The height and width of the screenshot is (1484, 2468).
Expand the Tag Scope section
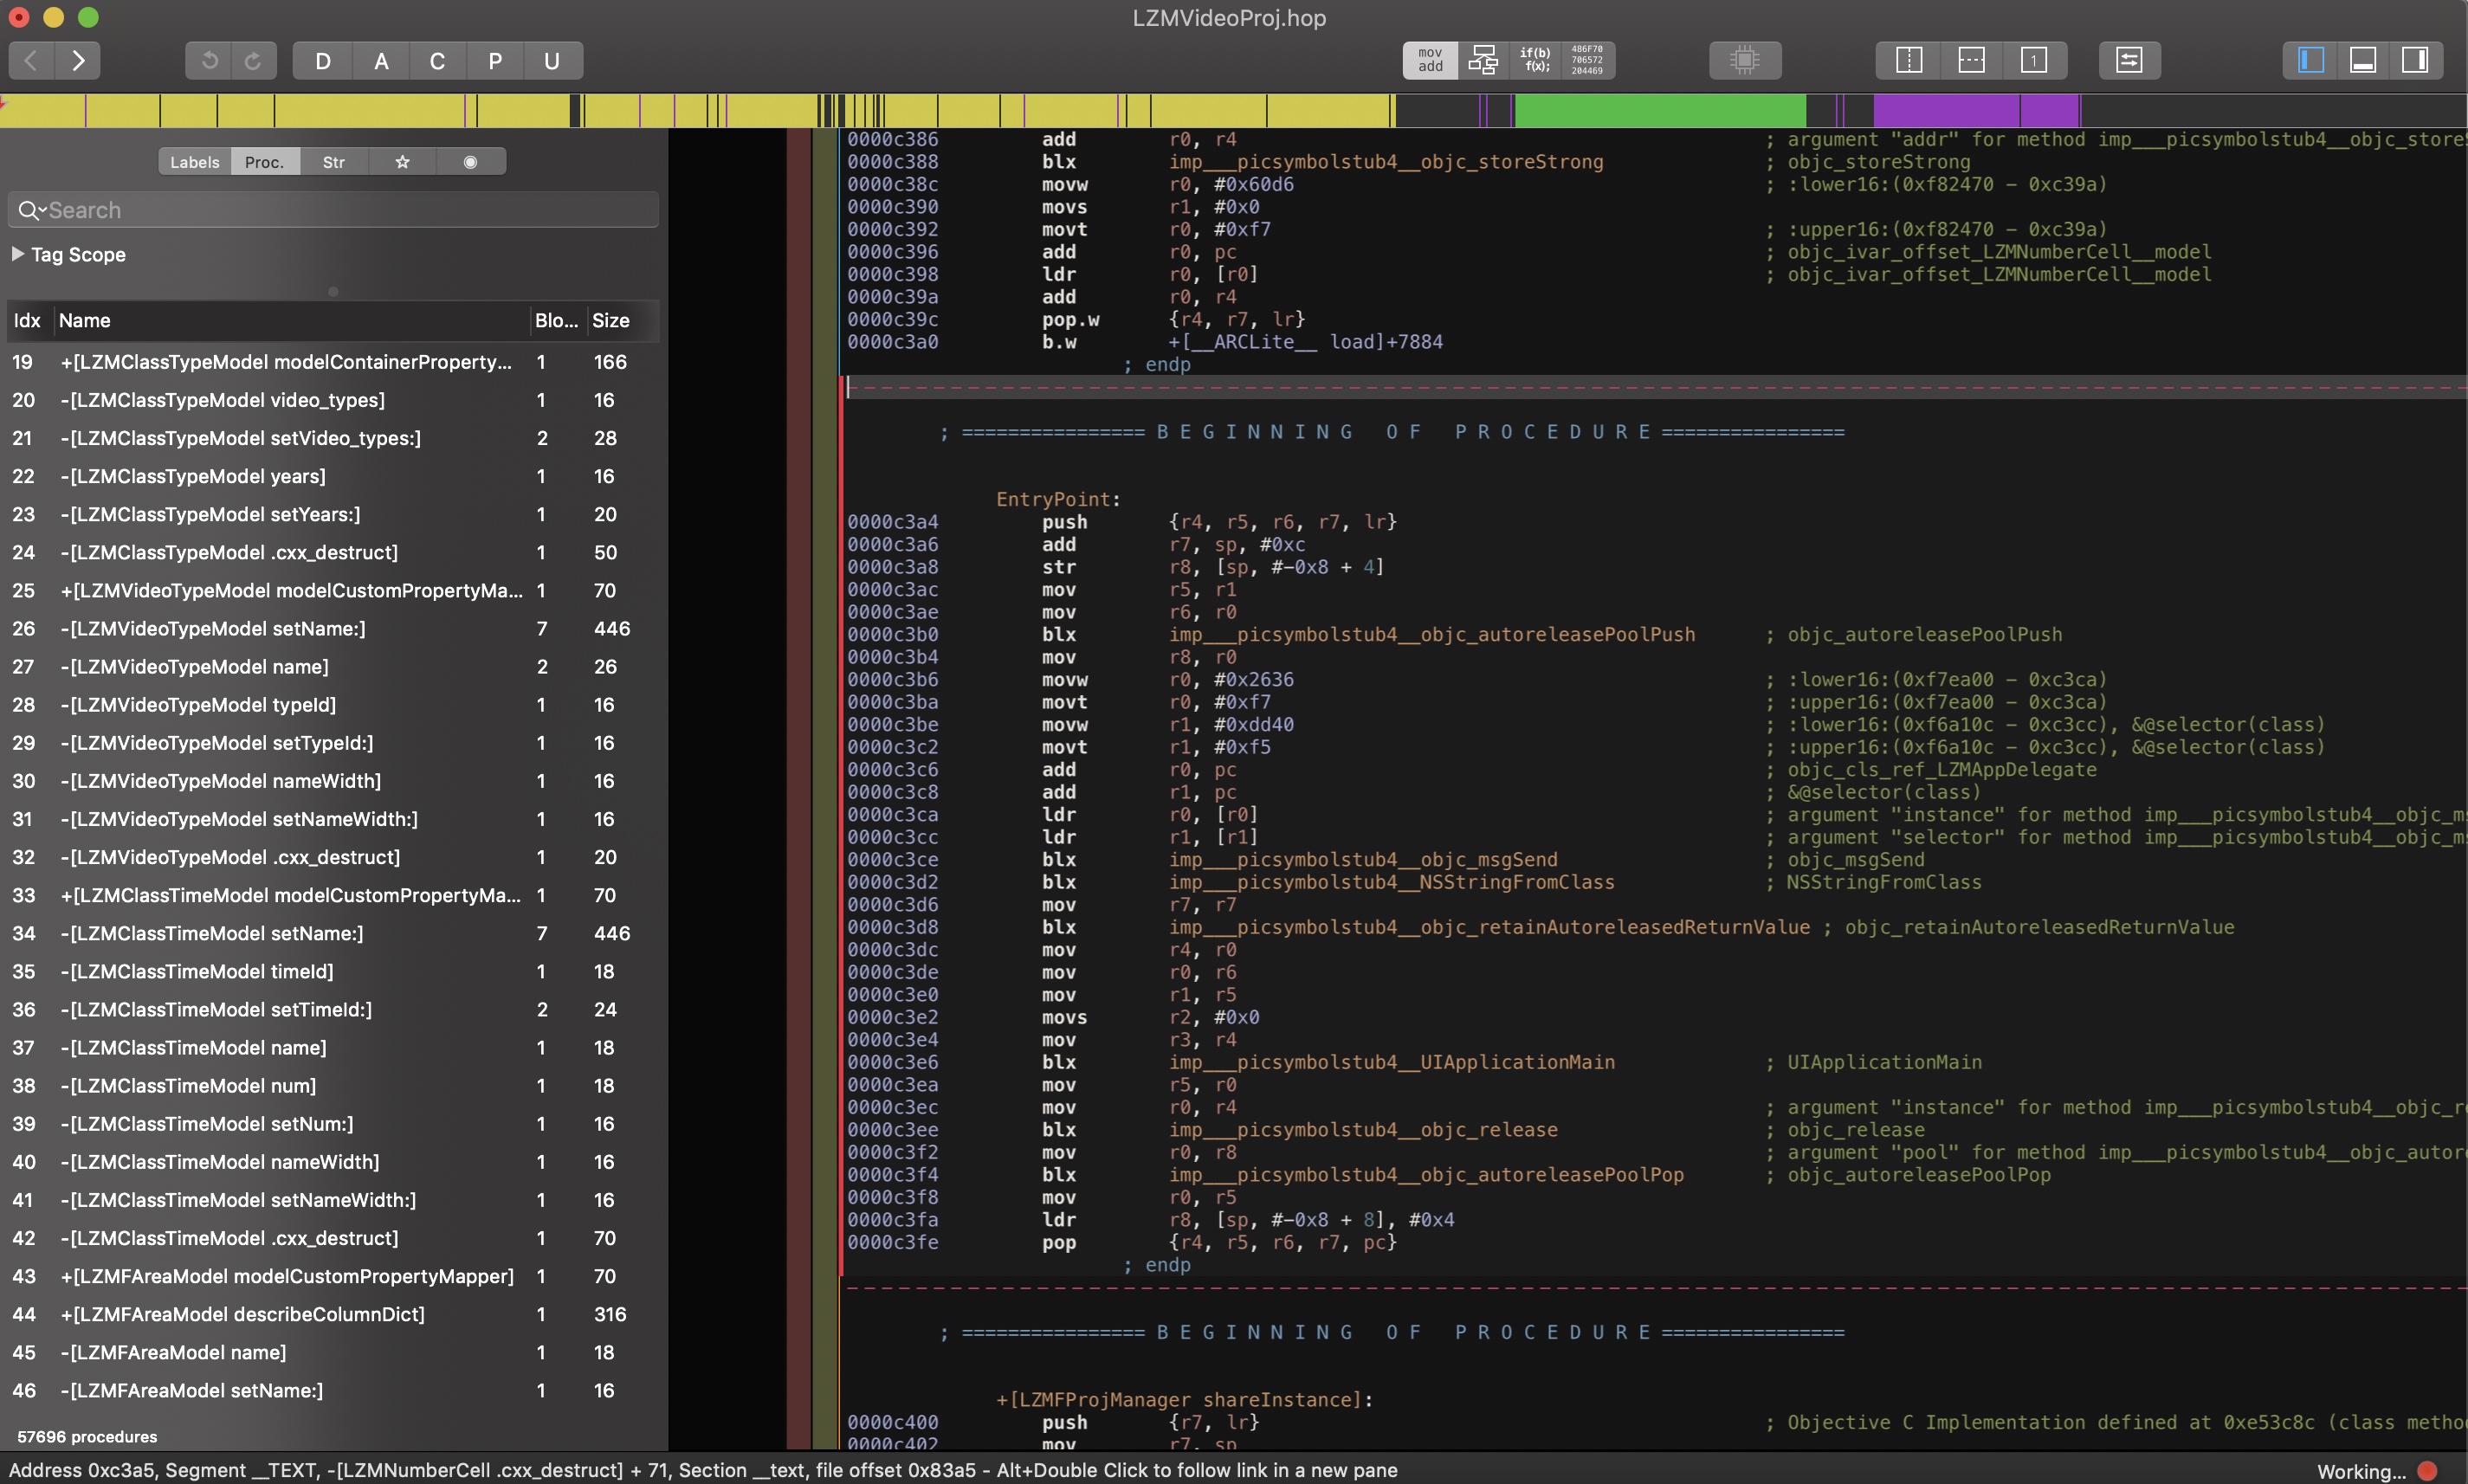click(18, 254)
